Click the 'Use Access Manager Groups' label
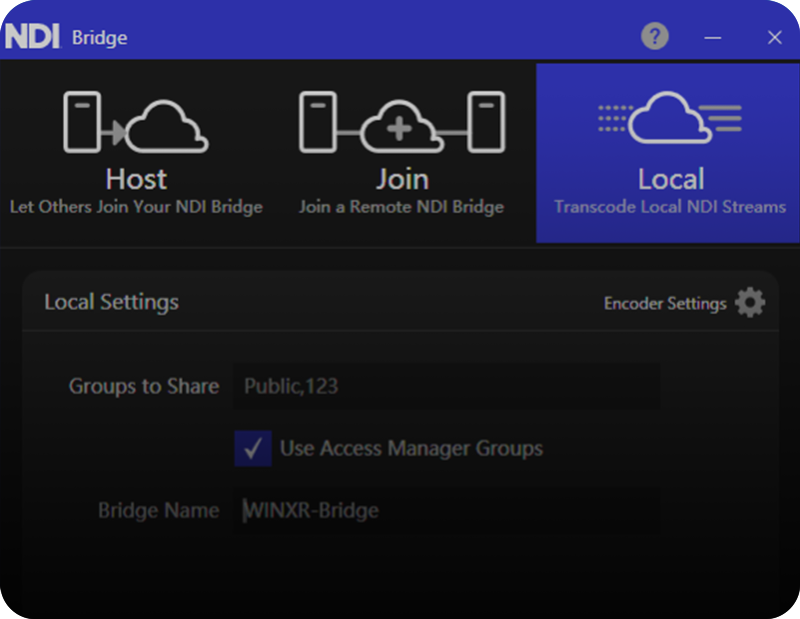 [411, 448]
